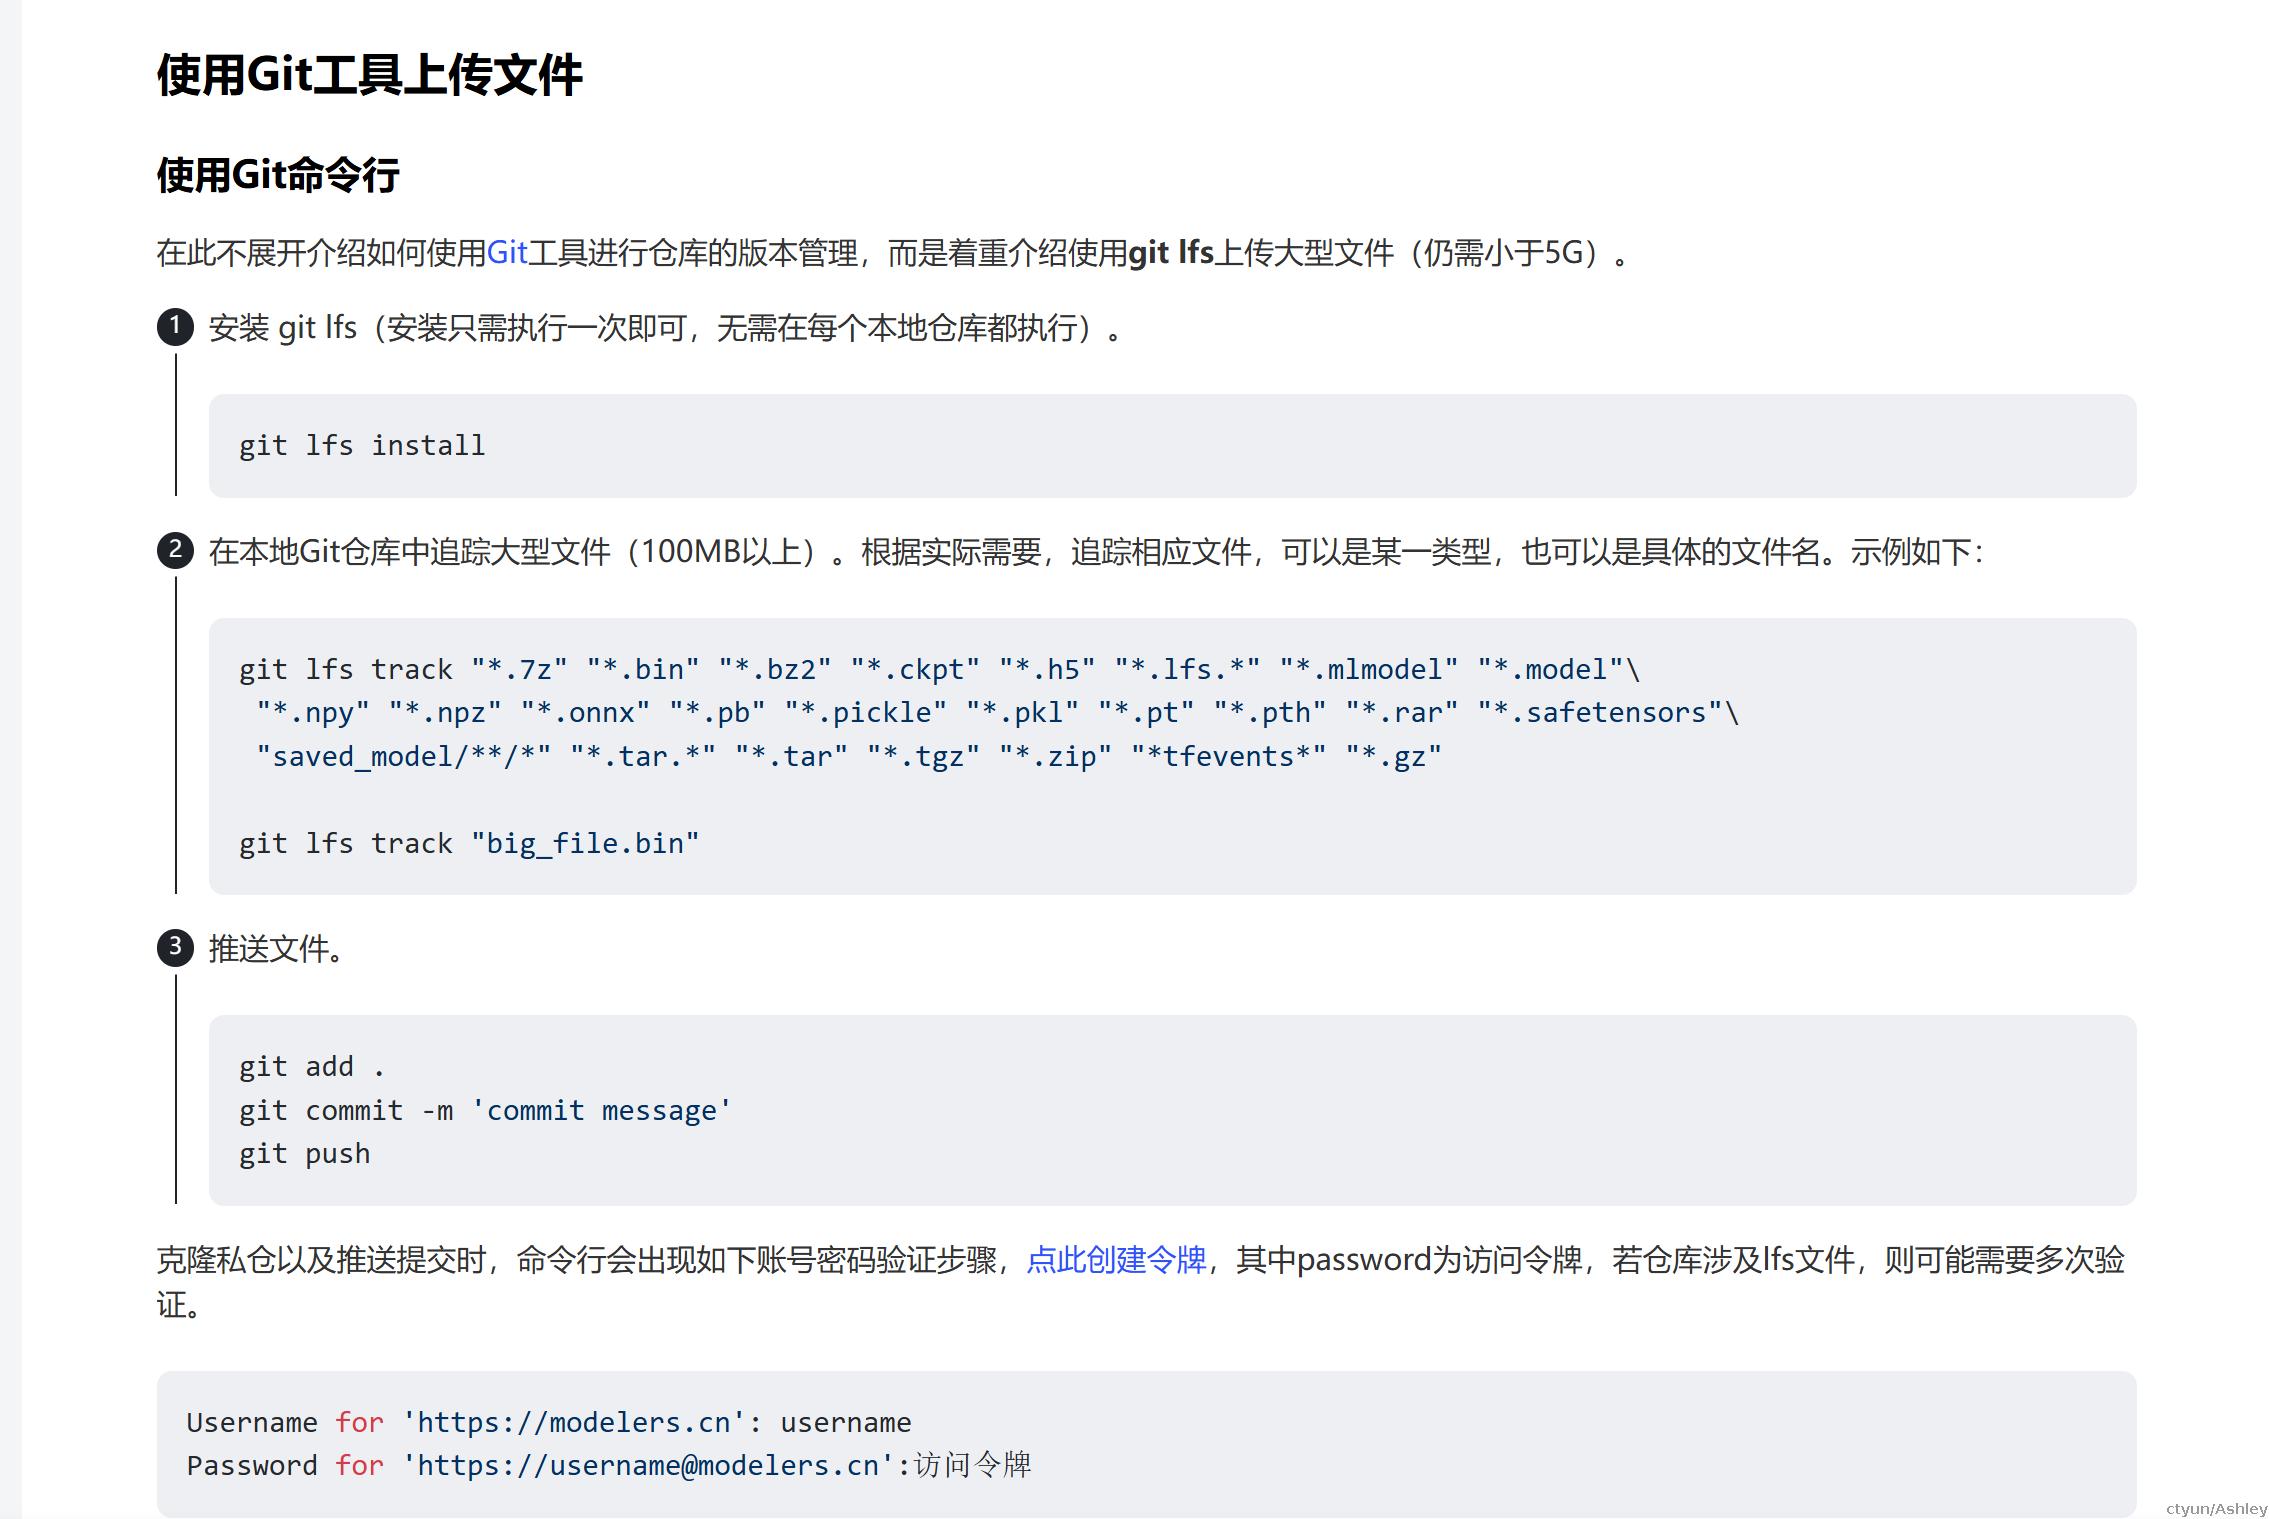Click the Password for username@modelers.cn line
The image size is (2269, 1519).
[x=609, y=1466]
